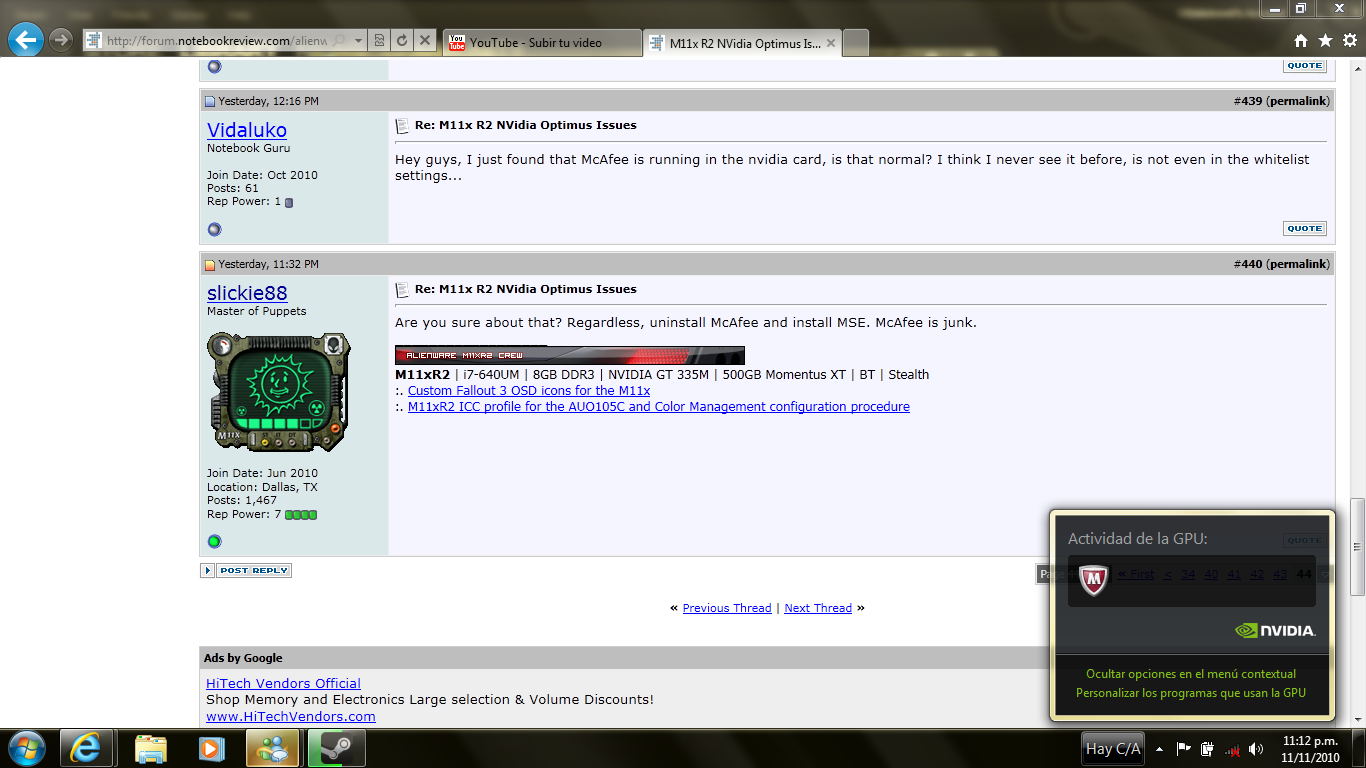Open the Internet Explorer Tools gear menu
Image resolution: width=1366 pixels, height=768 pixels.
[x=1349, y=41]
